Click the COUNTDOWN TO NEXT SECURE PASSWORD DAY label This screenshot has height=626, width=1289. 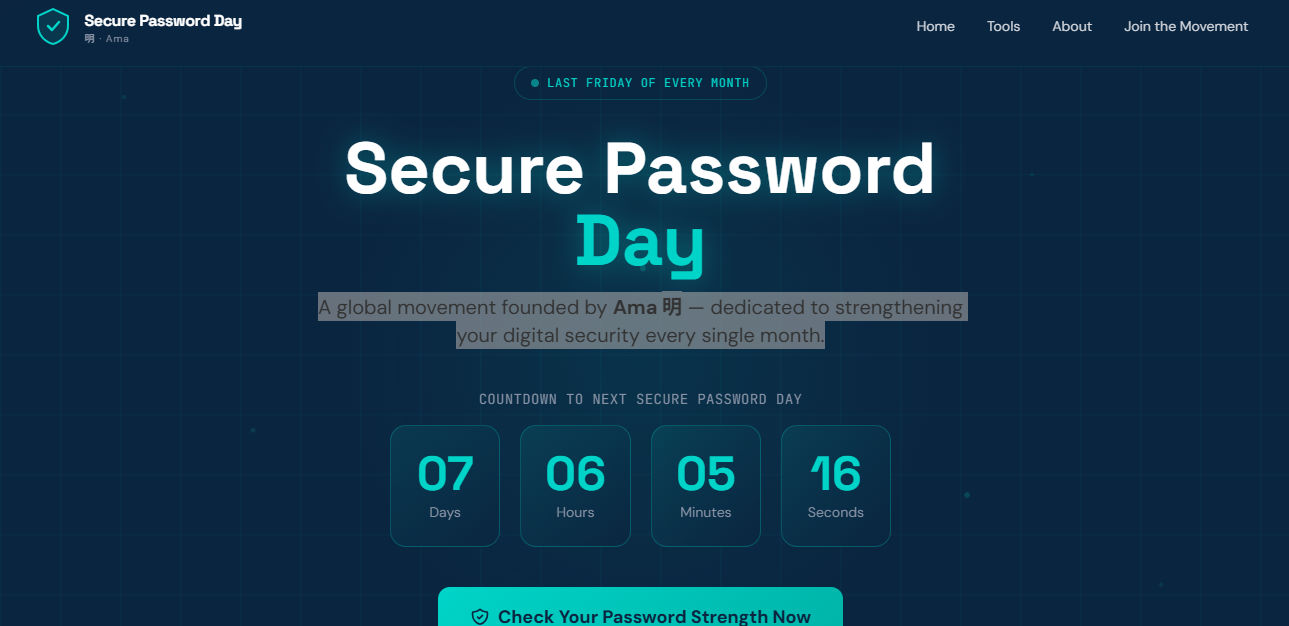pyautogui.click(x=640, y=398)
